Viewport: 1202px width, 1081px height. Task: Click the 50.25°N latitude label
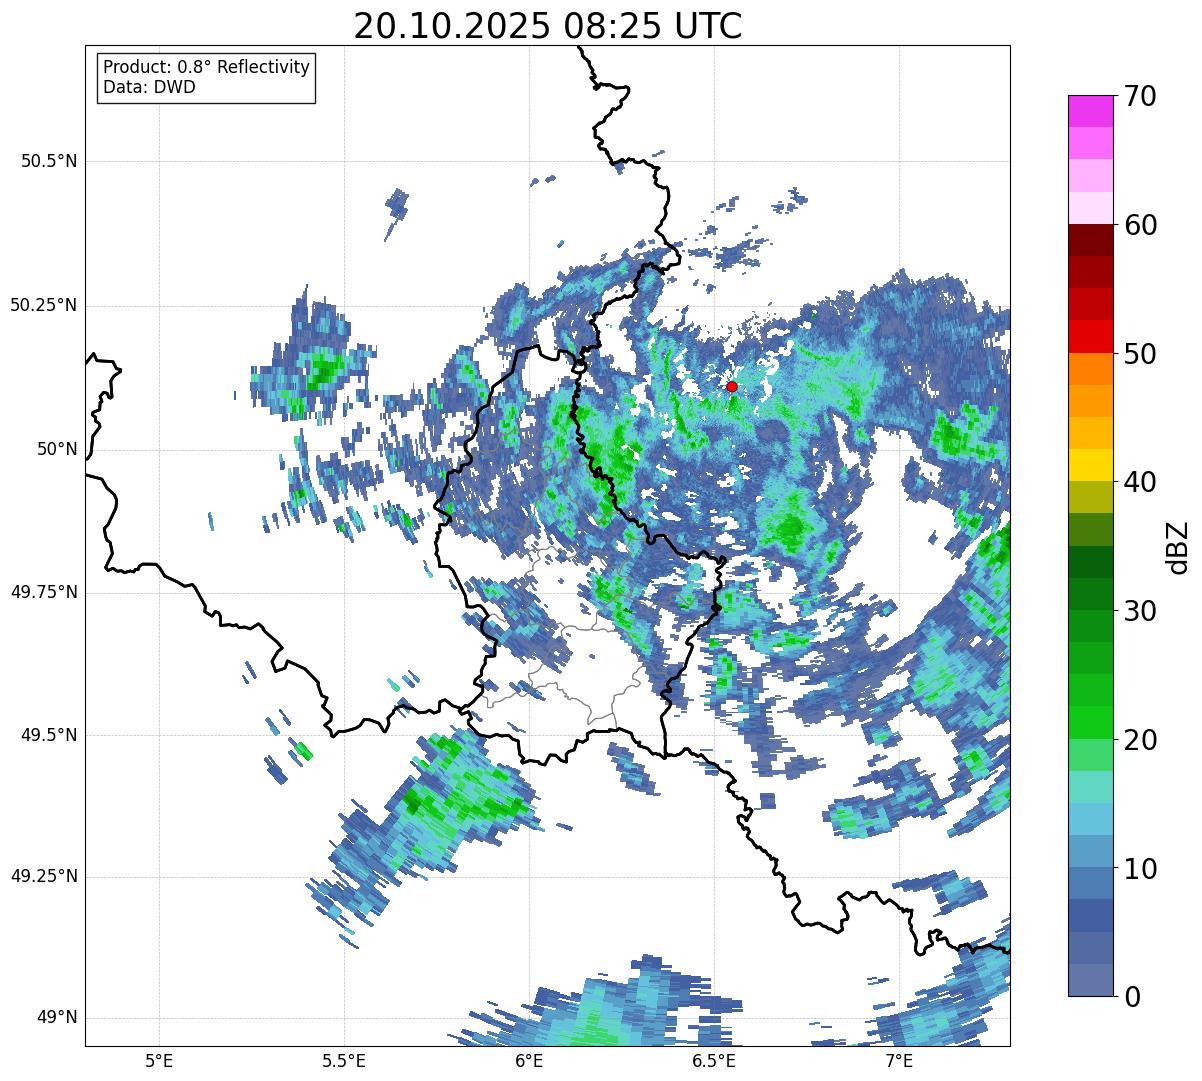click(44, 305)
